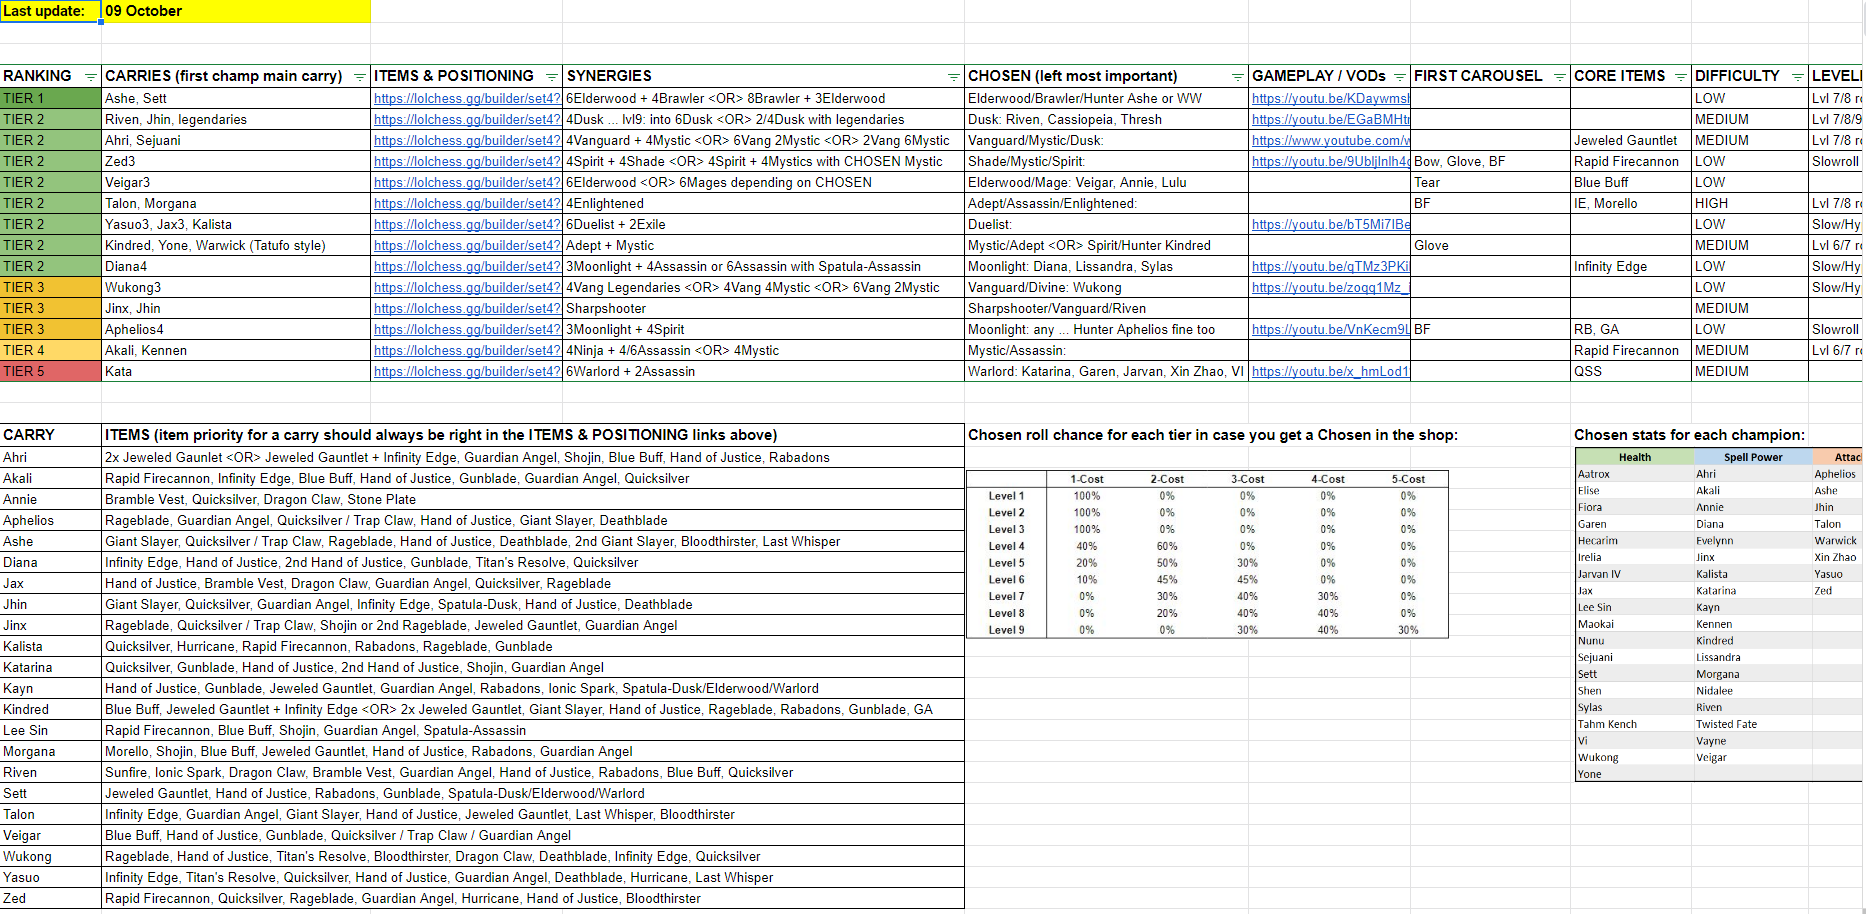
Task: Click the 'Health' chosen stats header
Action: click(x=1635, y=457)
